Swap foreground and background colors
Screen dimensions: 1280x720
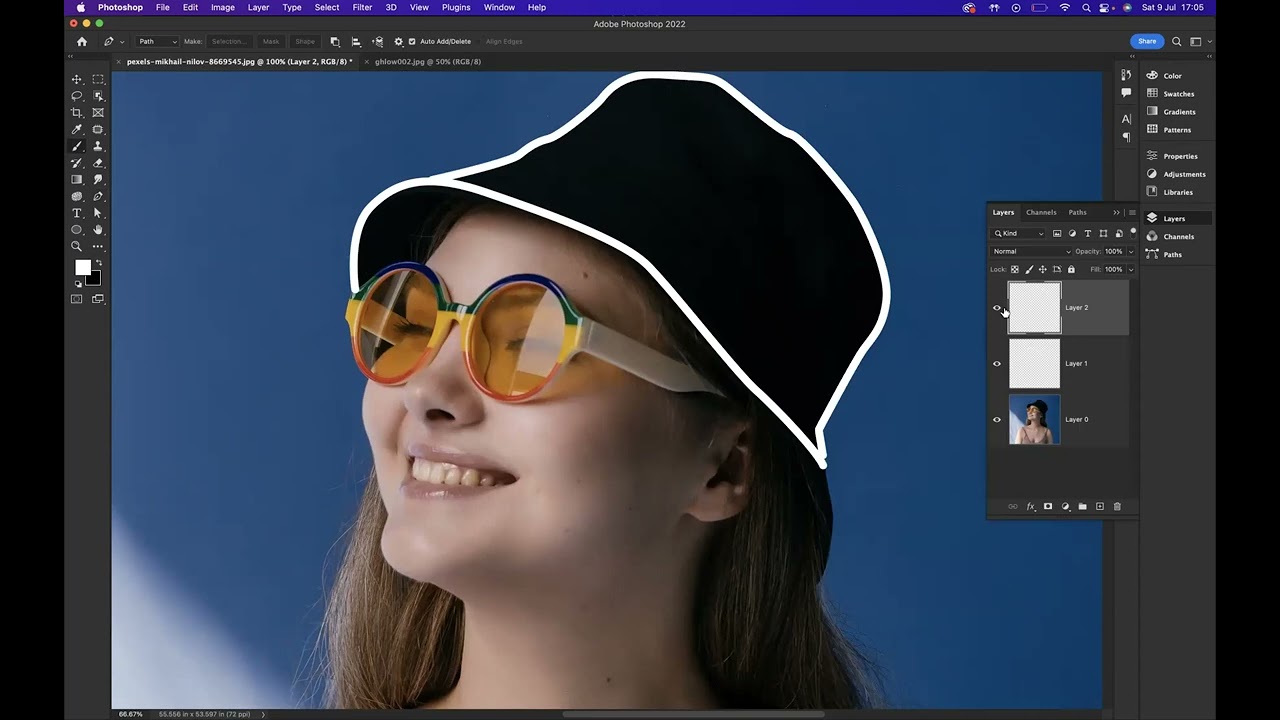point(98,263)
